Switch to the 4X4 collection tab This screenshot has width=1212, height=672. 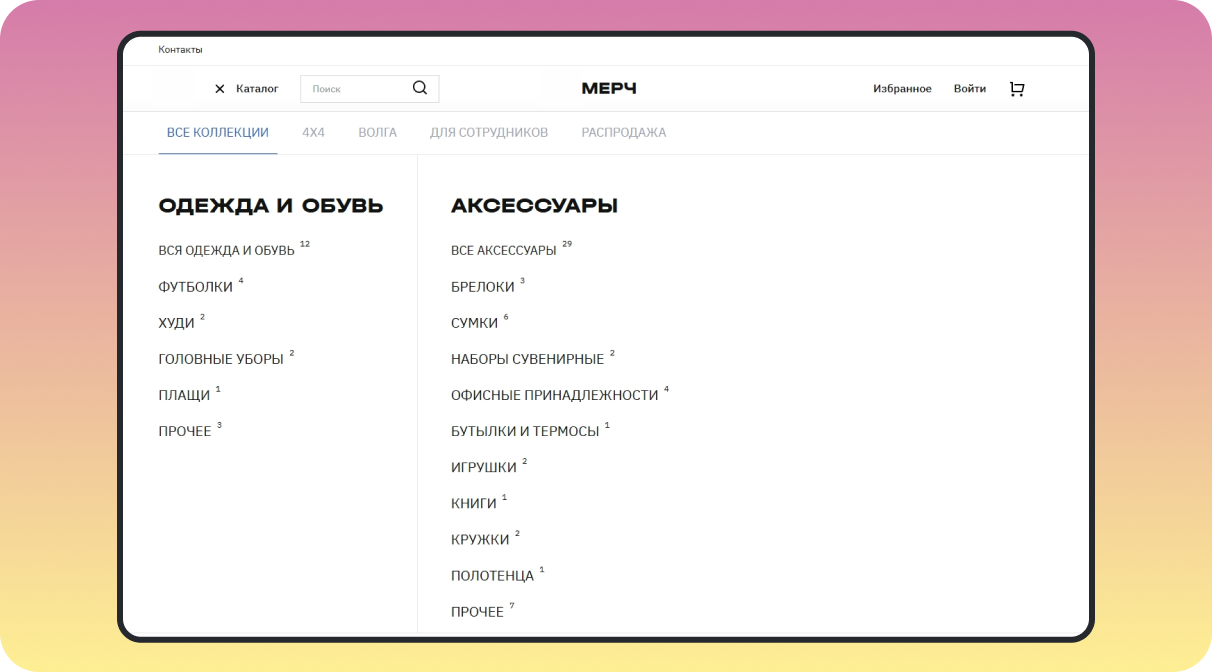313,132
